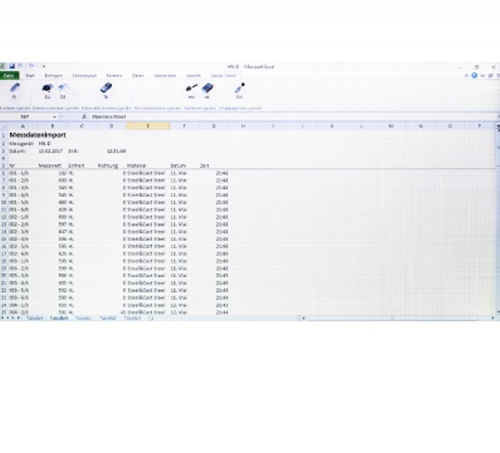
Task: Click the Redo icon in quick access toolbar
Action: click(31, 66)
